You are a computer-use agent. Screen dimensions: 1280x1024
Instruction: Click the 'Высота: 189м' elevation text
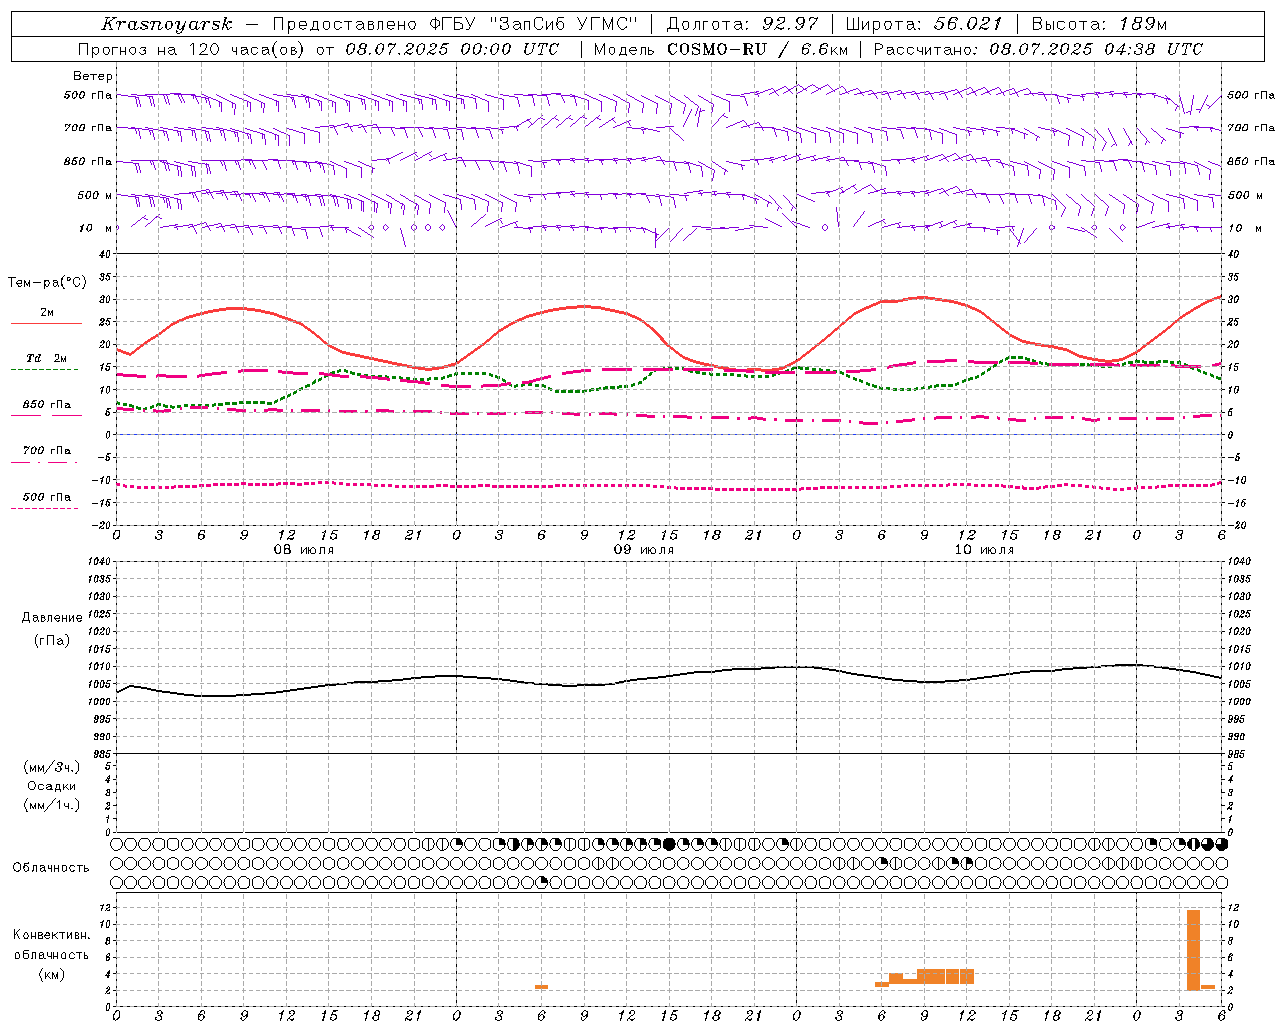point(1099,24)
